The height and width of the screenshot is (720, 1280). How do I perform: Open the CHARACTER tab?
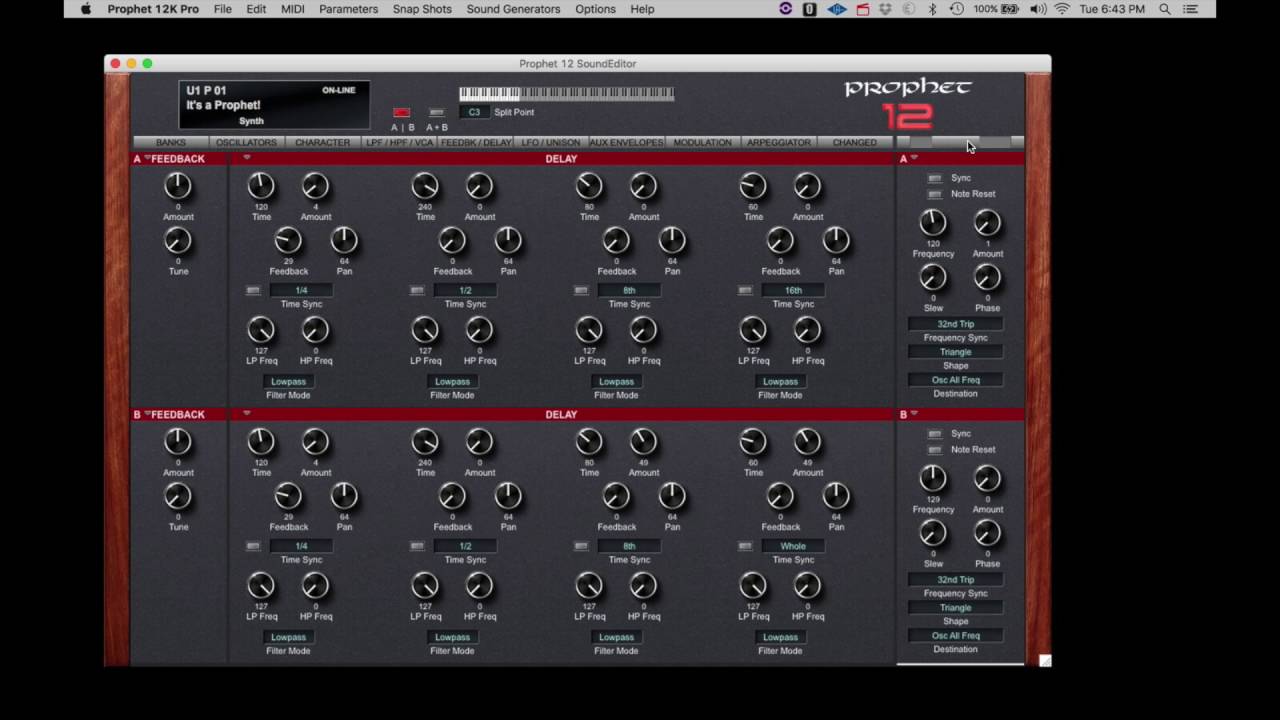pos(322,143)
